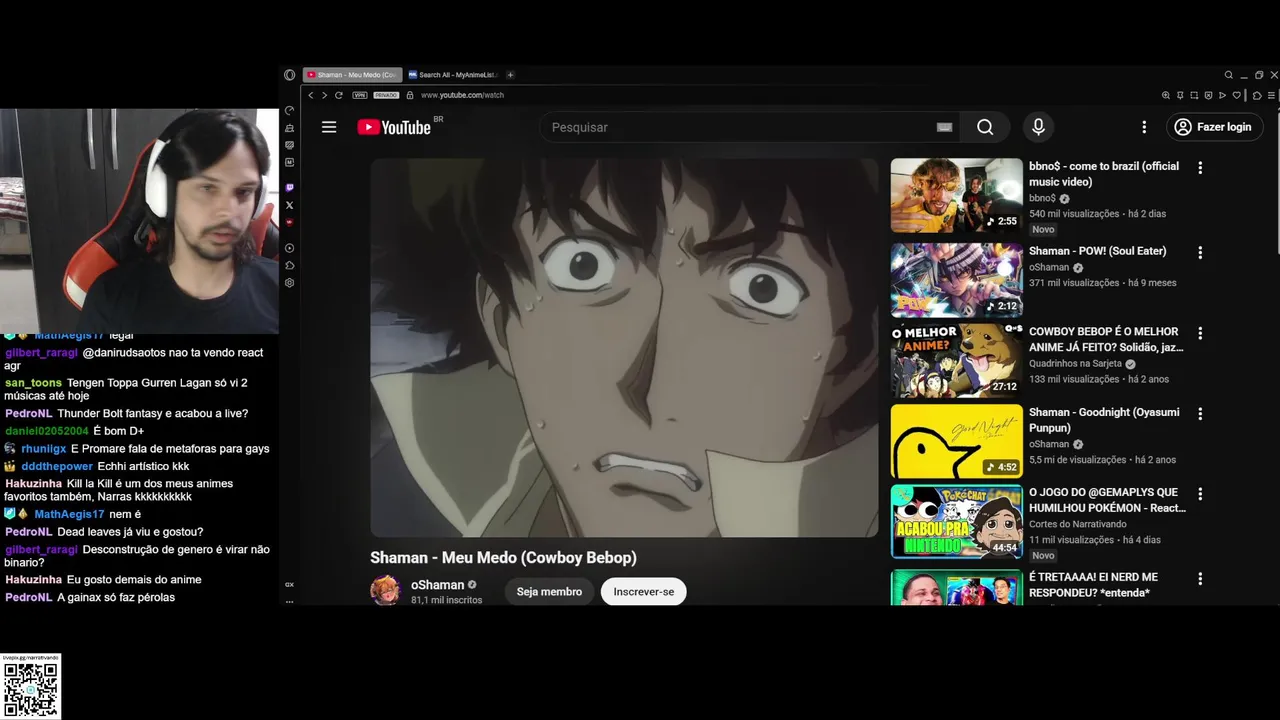Viewport: 1280px width, 720px height.
Task: Start voice search with microphone icon
Action: 1038,127
